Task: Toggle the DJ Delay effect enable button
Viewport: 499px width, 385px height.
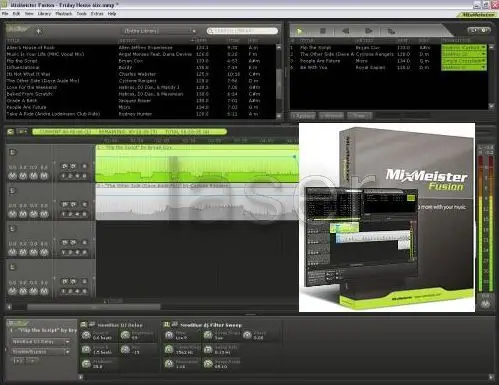Action: pyautogui.click(x=84, y=324)
